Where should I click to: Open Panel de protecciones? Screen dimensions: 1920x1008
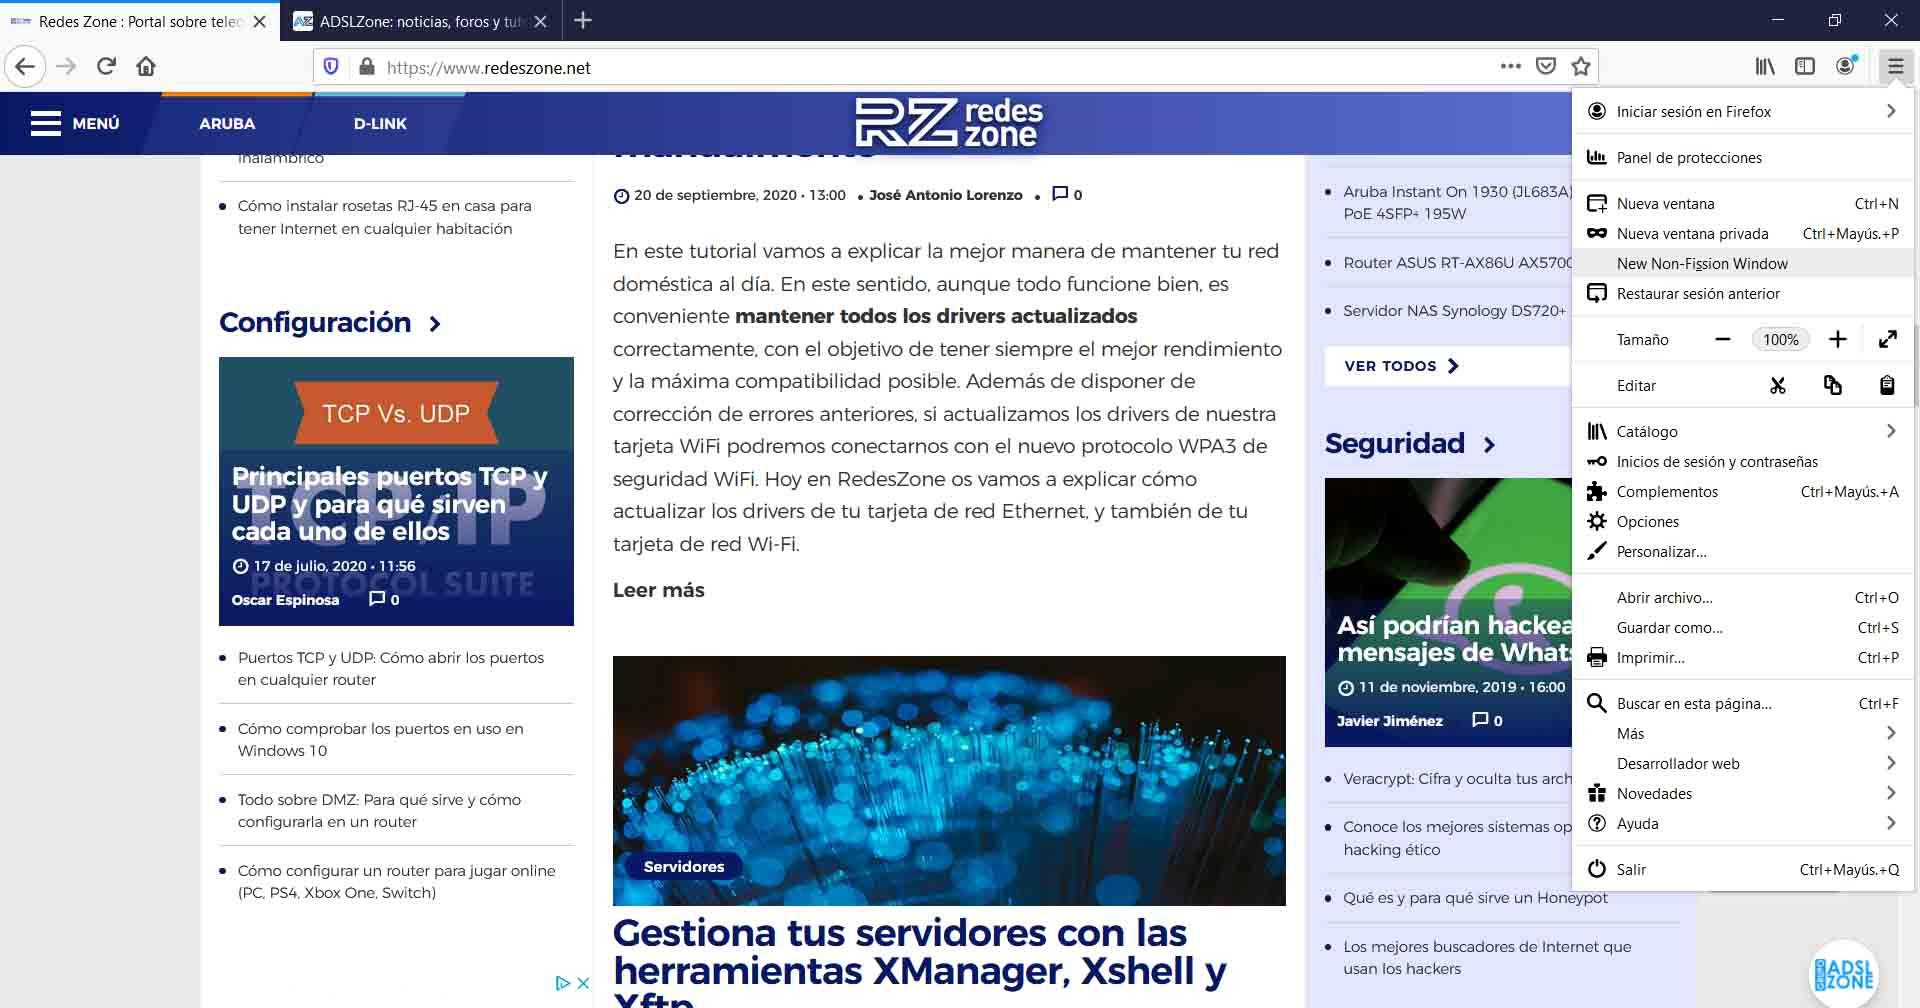tap(1743, 157)
